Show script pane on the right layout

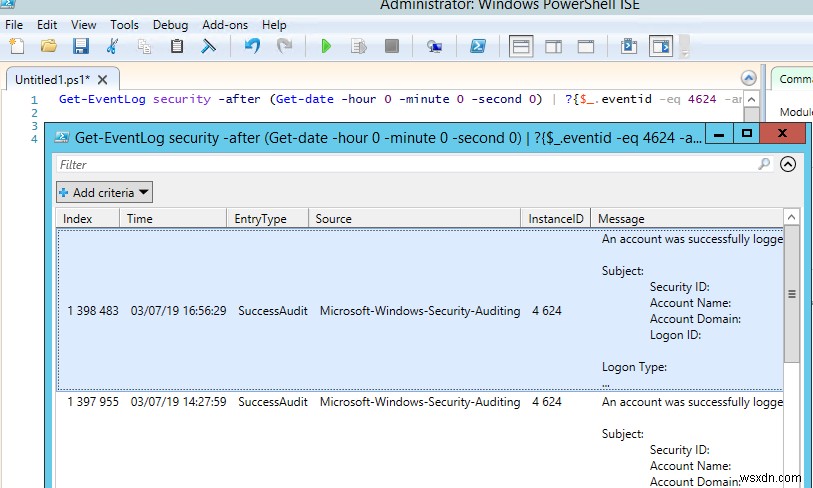553,47
